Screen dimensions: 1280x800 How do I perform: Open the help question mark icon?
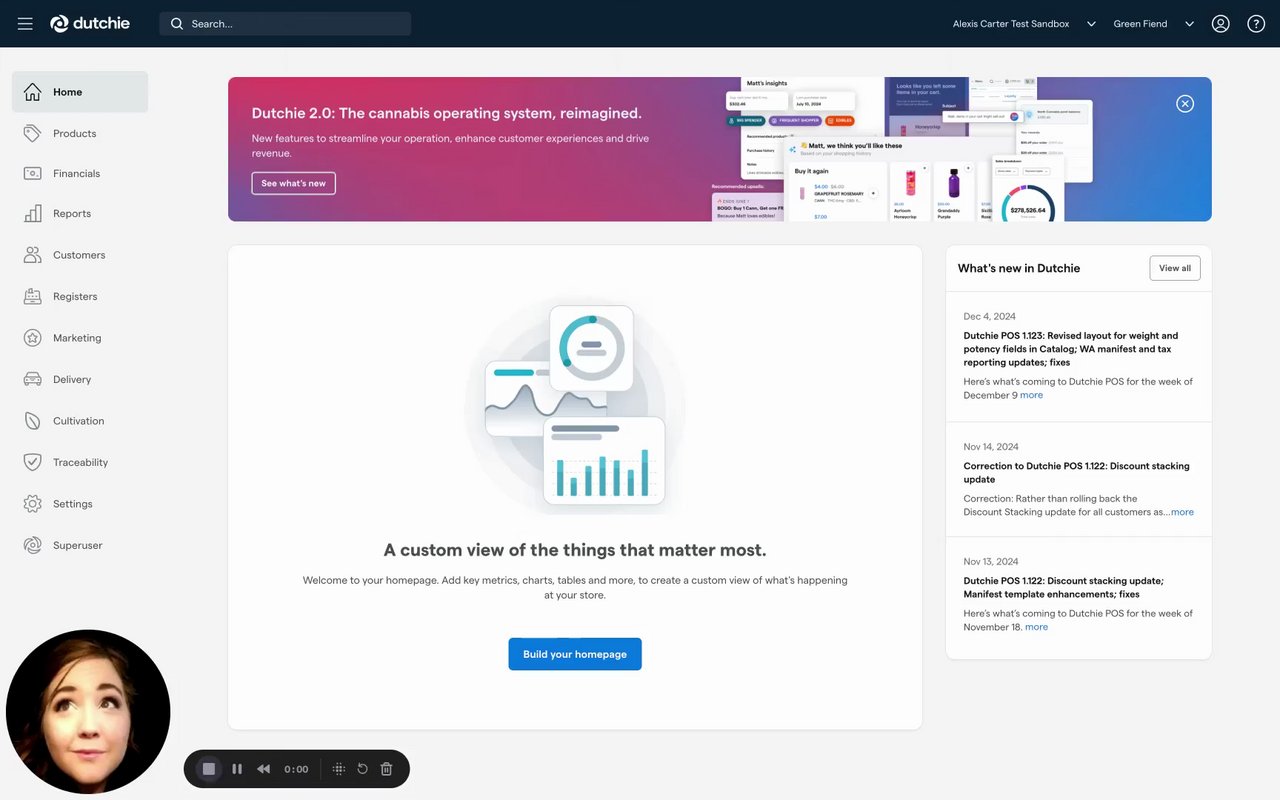1256,24
